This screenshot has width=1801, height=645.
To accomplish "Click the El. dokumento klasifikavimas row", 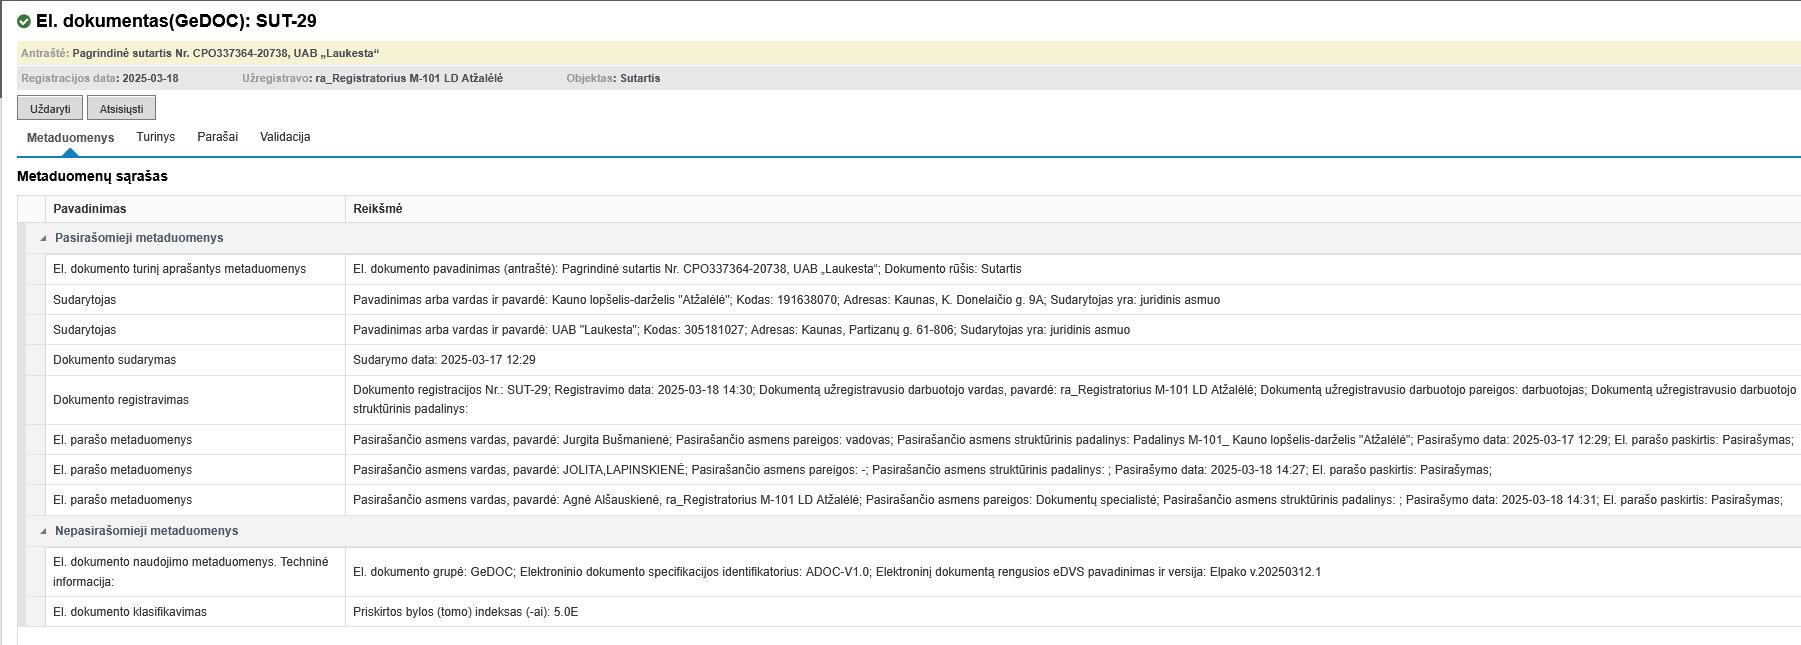I will tap(130, 612).
